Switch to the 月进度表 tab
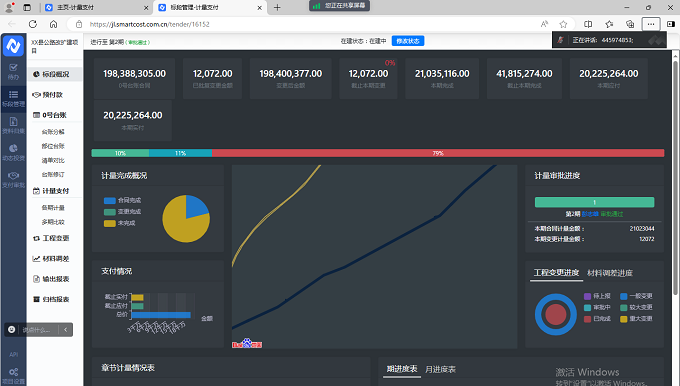This screenshot has height=386, width=680. [440, 370]
